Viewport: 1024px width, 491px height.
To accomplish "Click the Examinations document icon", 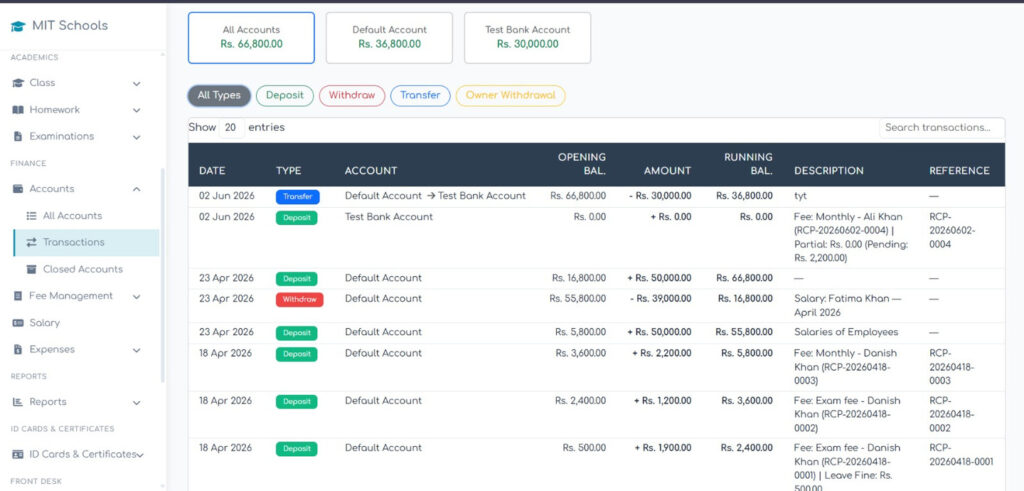I will 18,136.
